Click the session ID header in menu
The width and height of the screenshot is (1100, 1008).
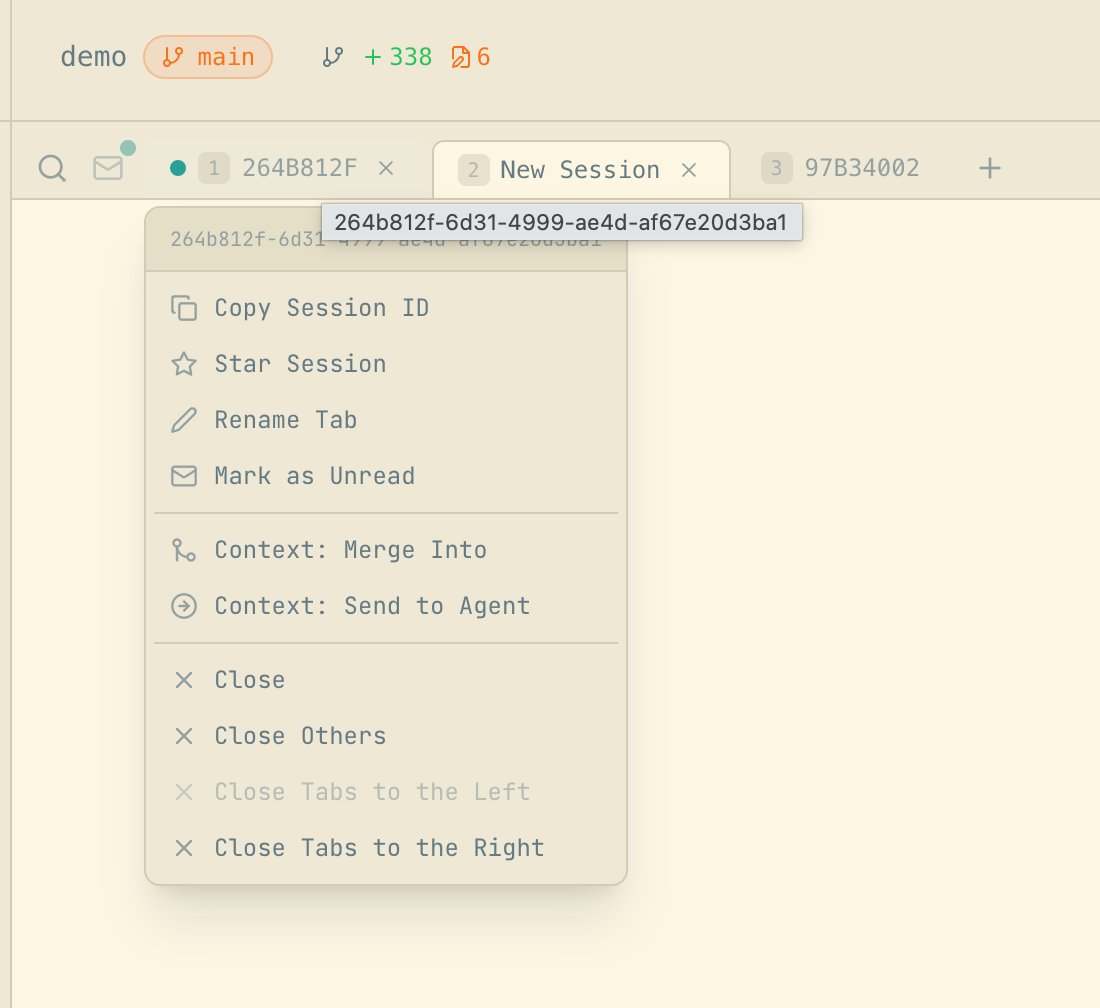[386, 239]
